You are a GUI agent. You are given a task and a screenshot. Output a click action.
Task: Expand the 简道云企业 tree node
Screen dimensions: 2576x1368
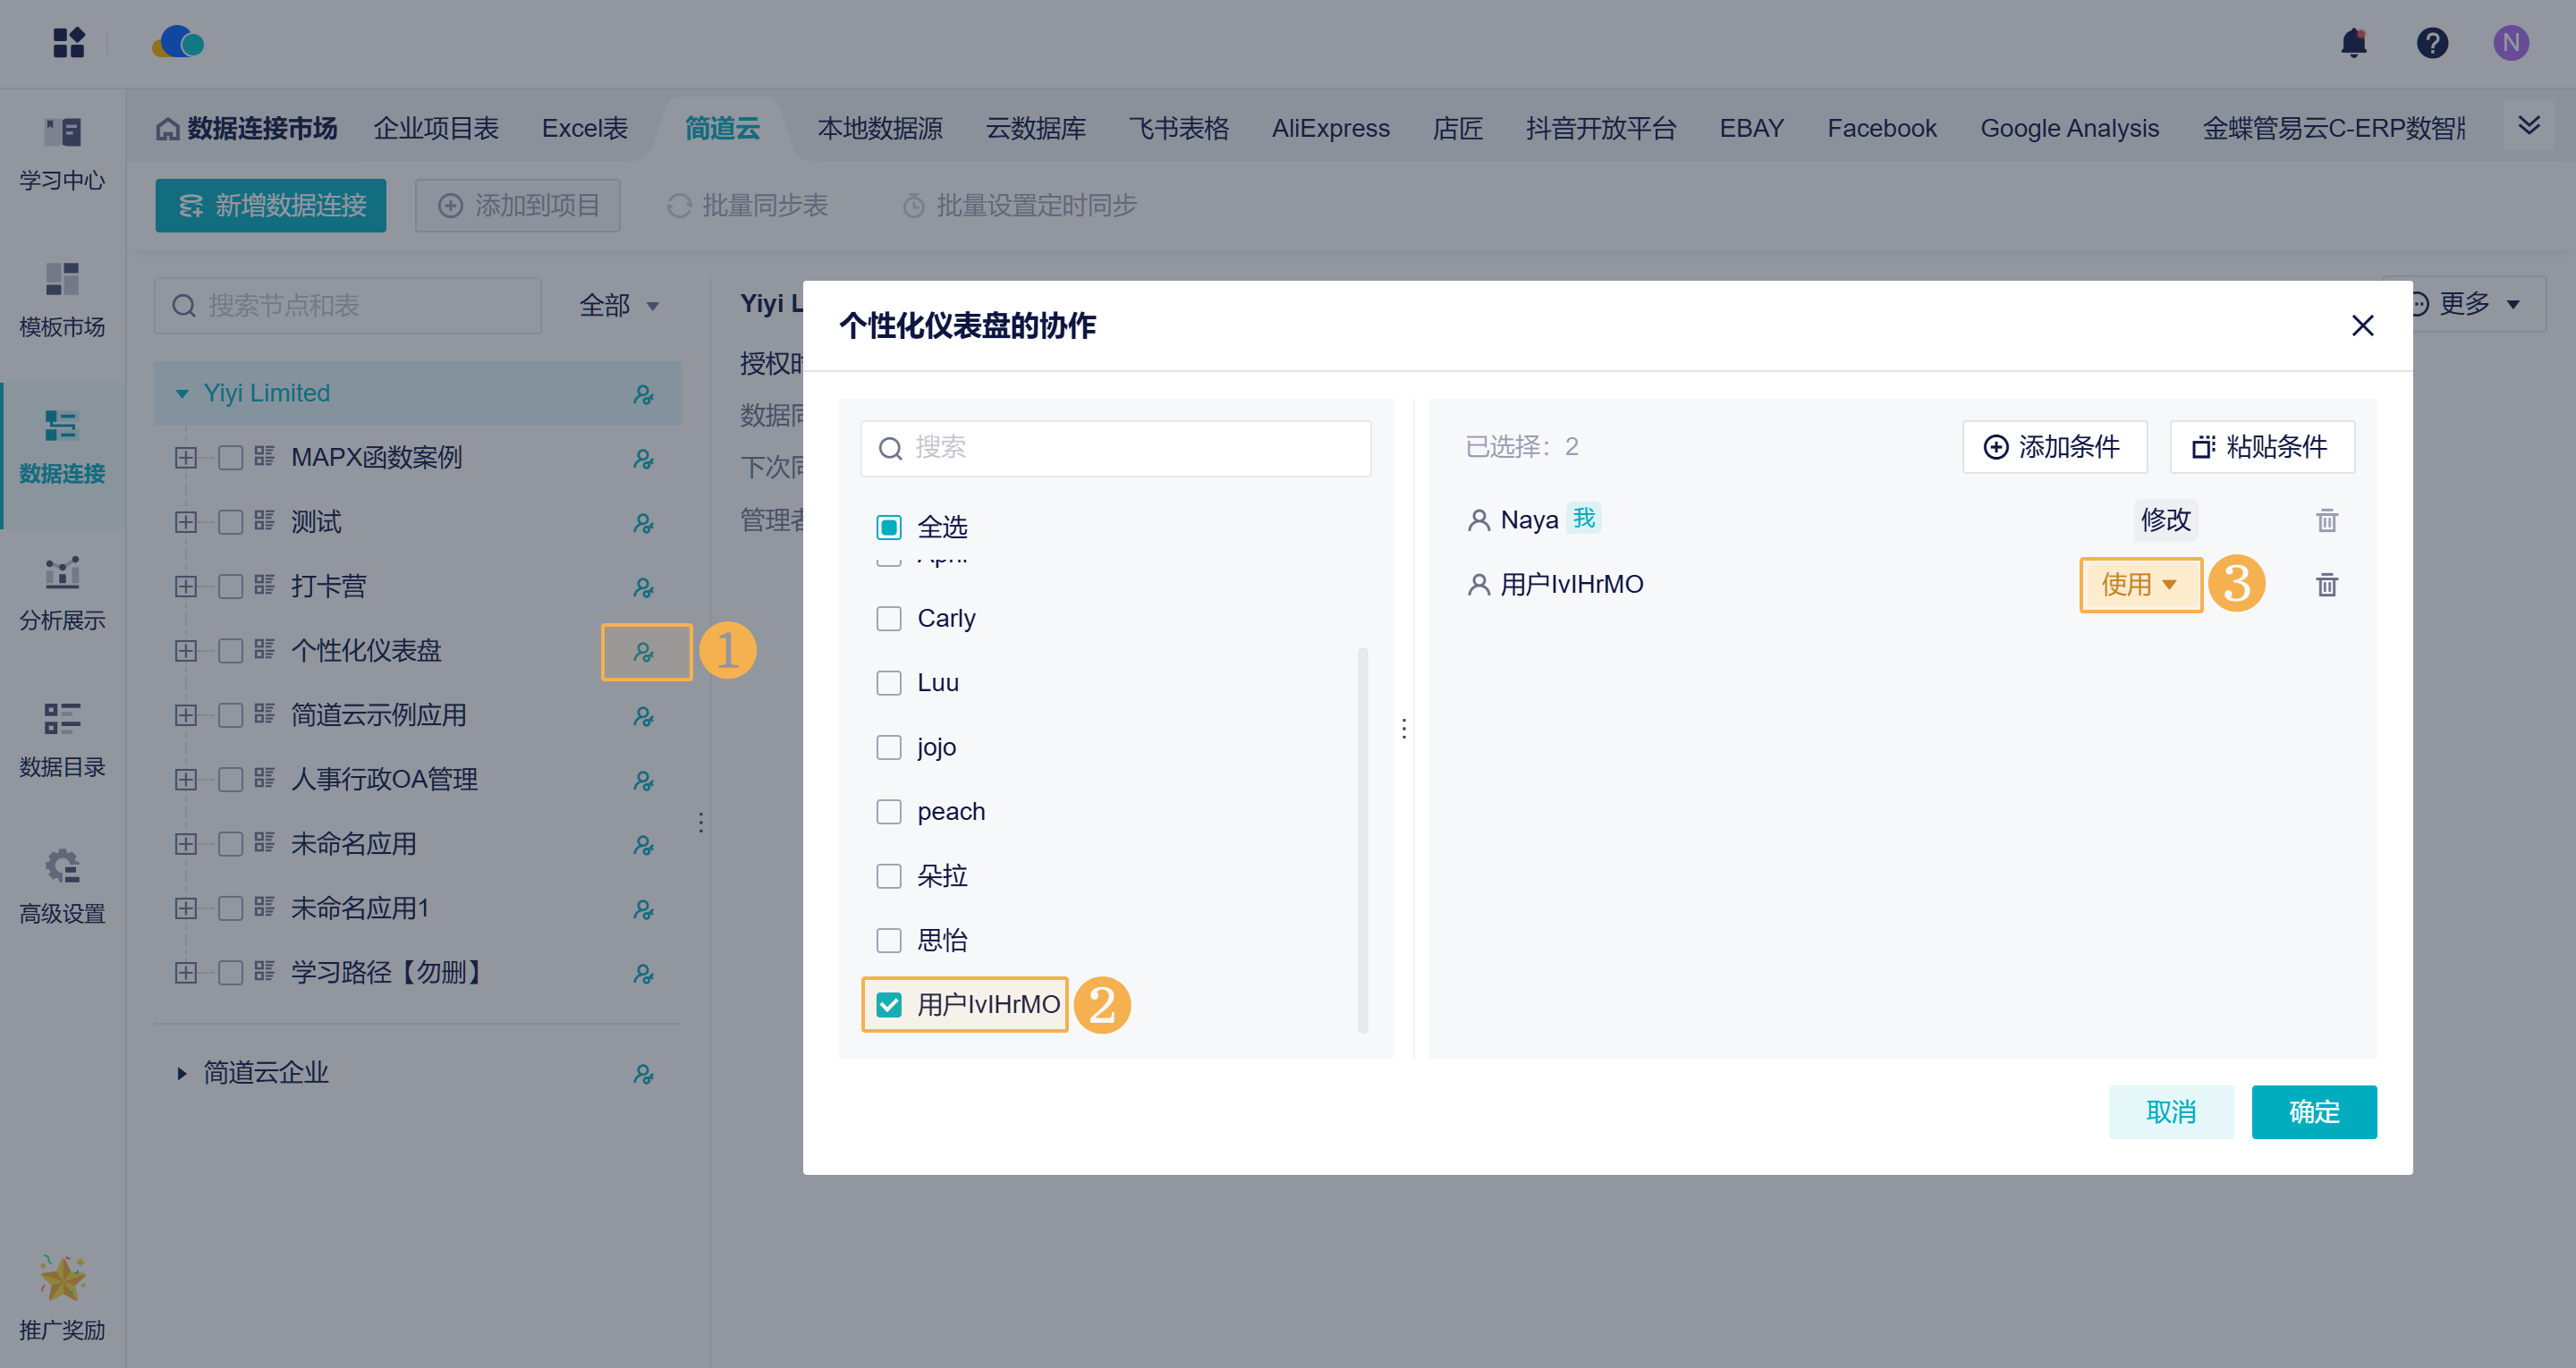tap(182, 1073)
